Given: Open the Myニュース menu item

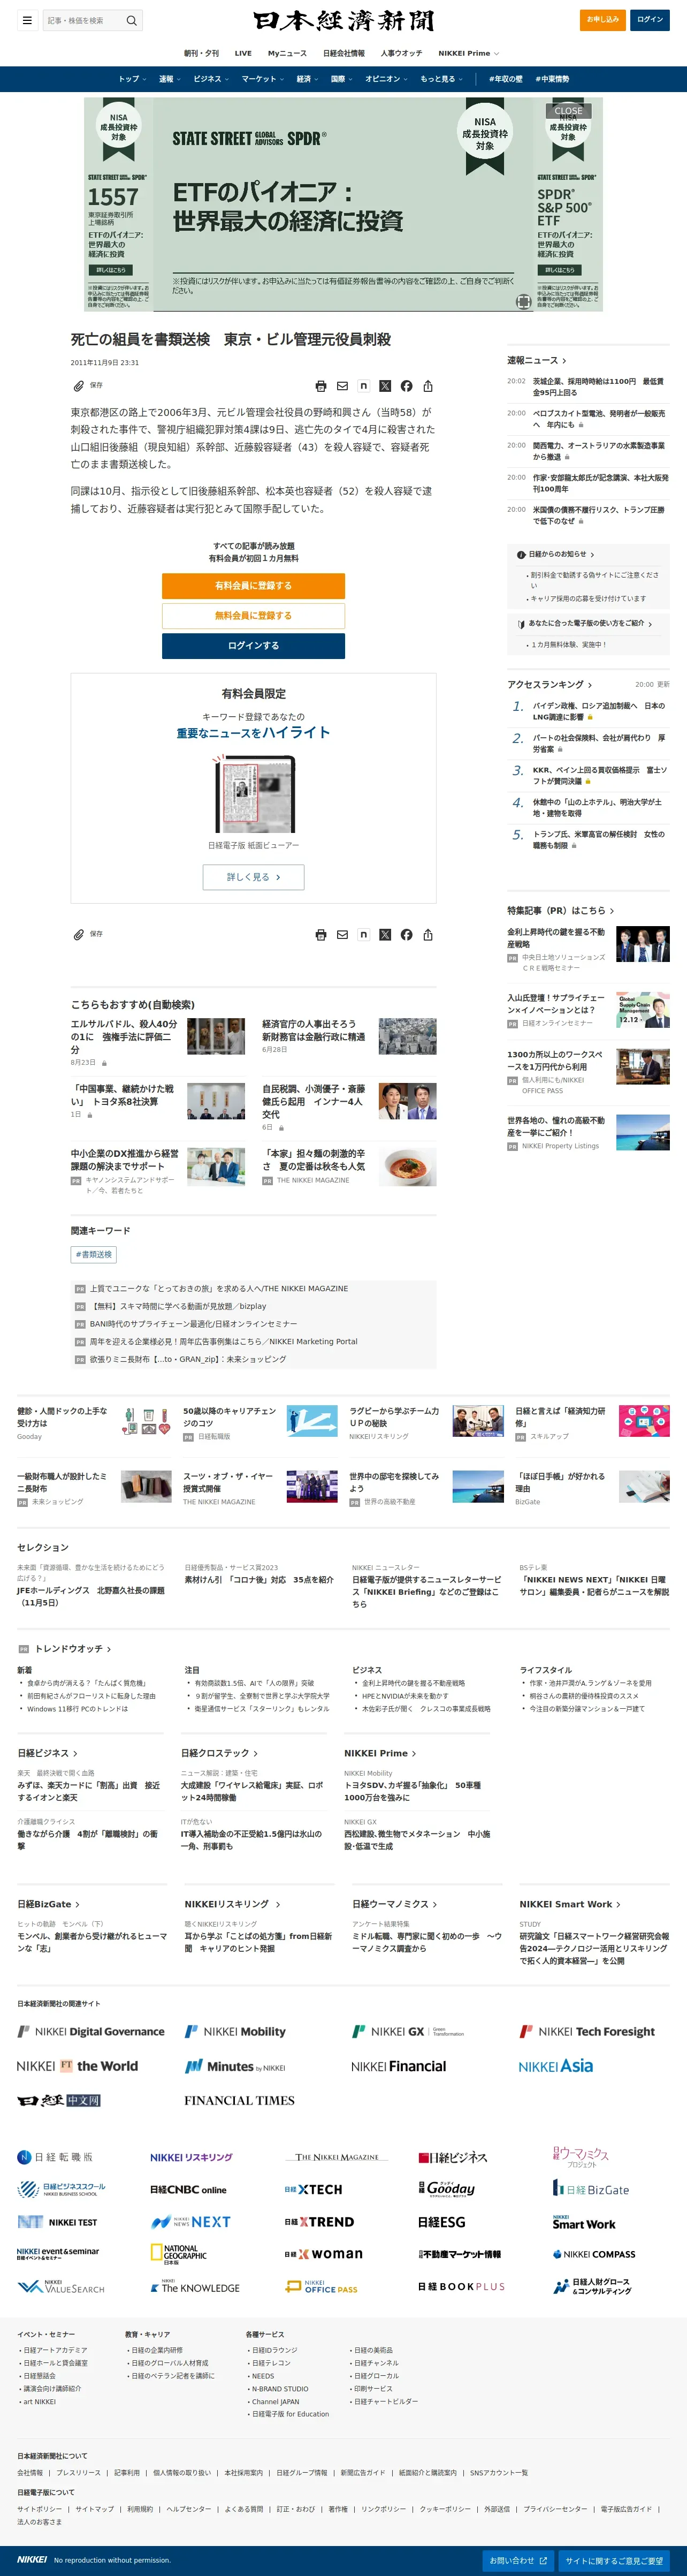Looking at the screenshot, I should point(287,53).
